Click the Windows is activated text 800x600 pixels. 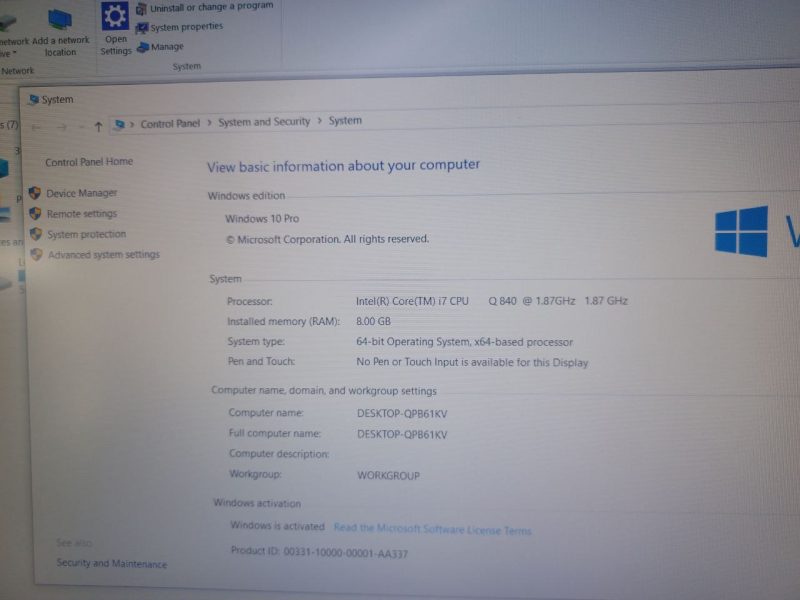[278, 526]
